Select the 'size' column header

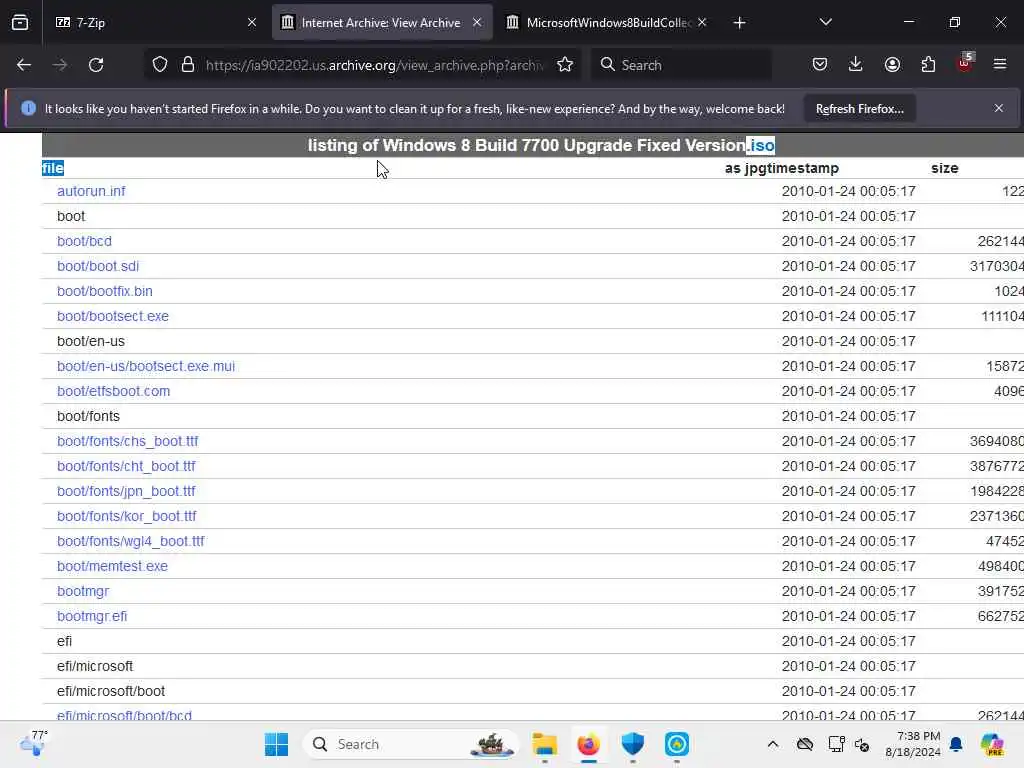click(x=944, y=168)
